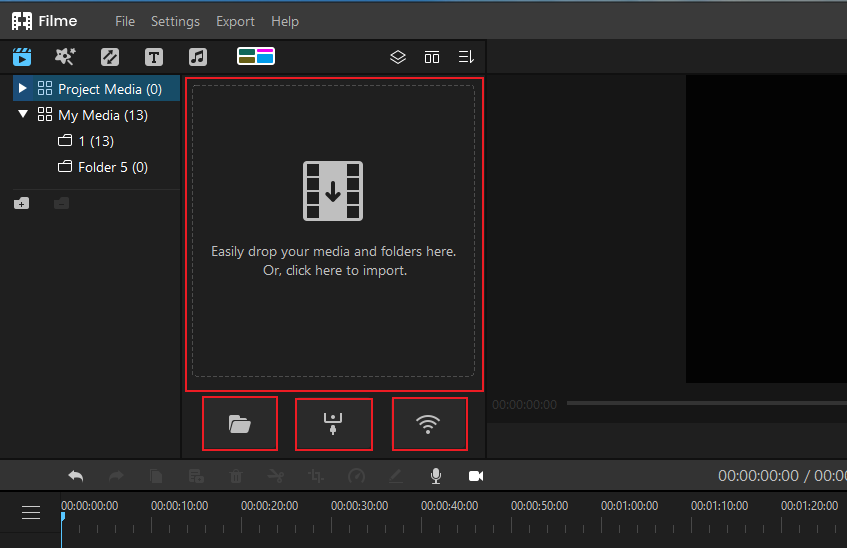
Task: Click the delete trash icon
Action: click(236, 476)
